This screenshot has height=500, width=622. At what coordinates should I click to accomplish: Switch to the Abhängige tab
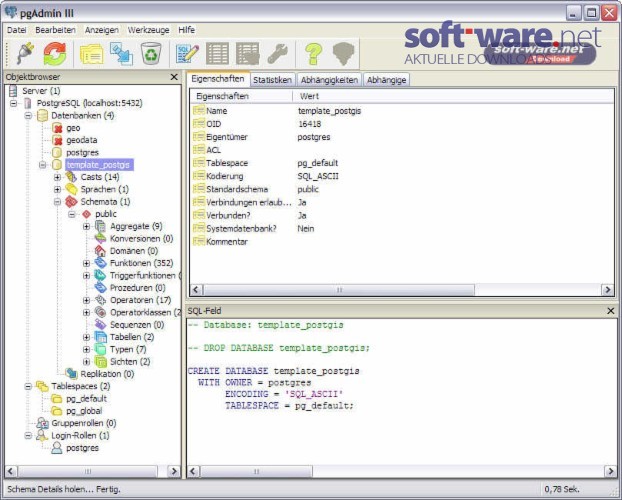(x=386, y=80)
